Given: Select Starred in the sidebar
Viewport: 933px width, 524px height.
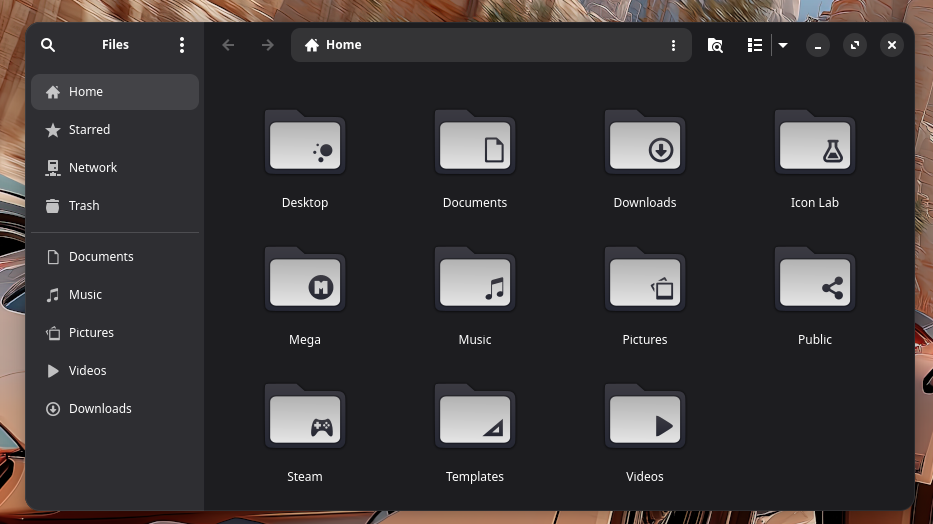Looking at the screenshot, I should 89,130.
